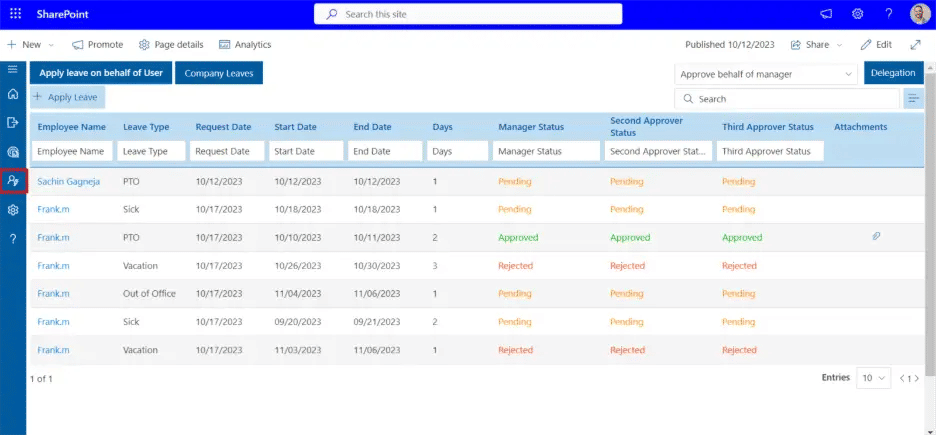Open the Sachin Gagneja employee link
The height and width of the screenshot is (435, 936).
69,182
